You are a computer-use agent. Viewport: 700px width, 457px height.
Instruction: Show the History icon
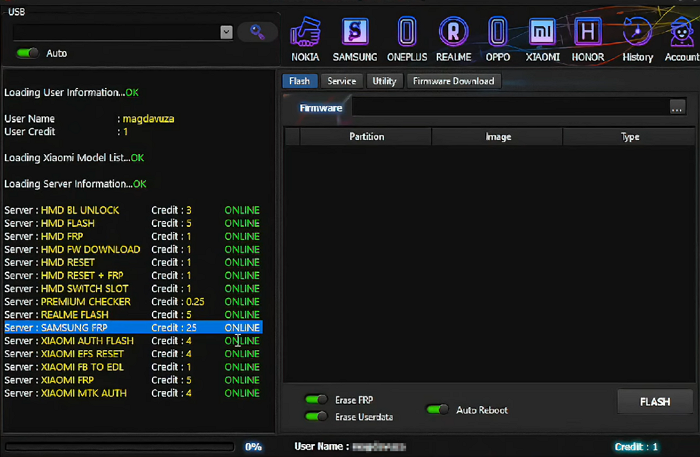638,39
